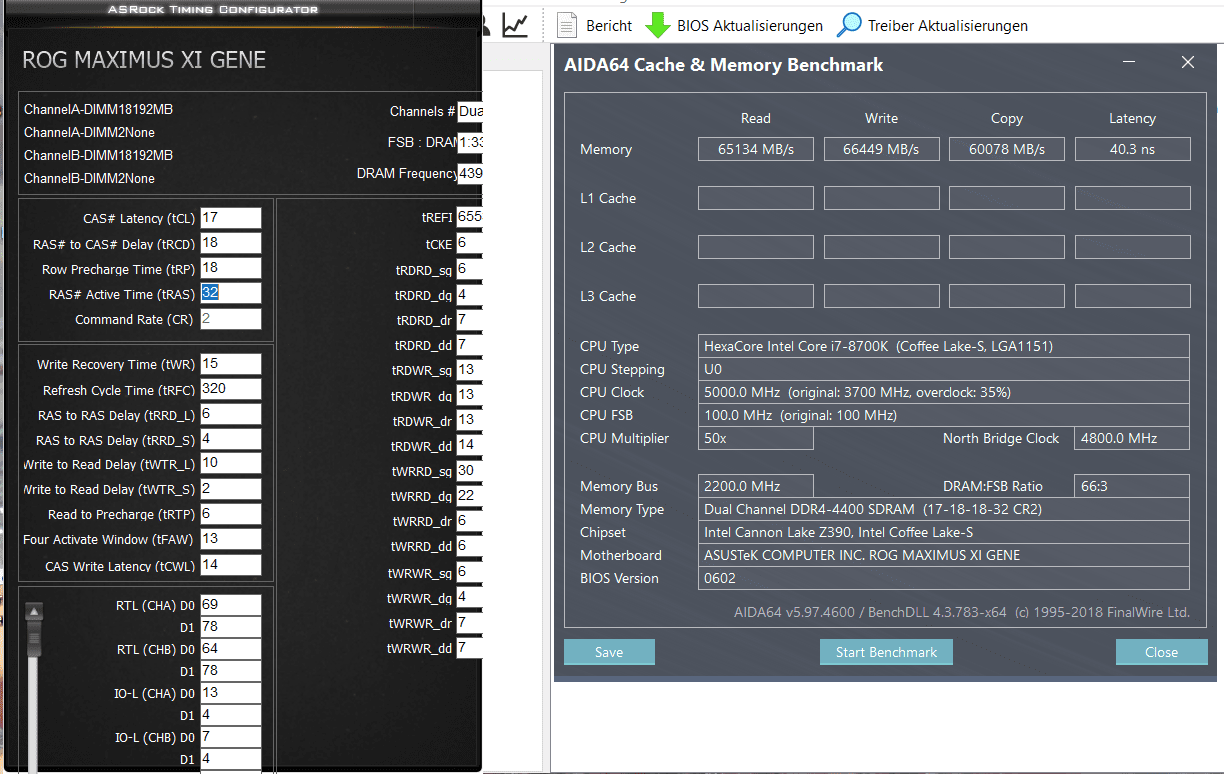This screenshot has height=774, width=1224.
Task: Open Treiber Aktualisierungen with the magnifier icon
Action: coord(932,25)
